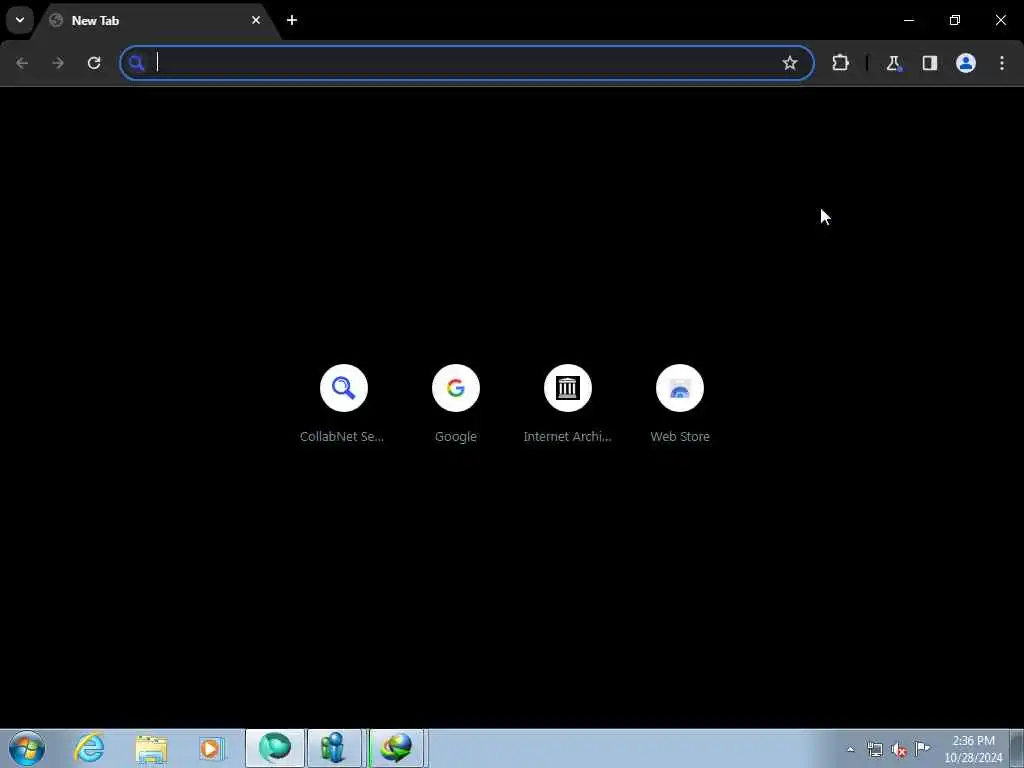Close the New Tab tab
This screenshot has width=1024, height=768.
(256, 20)
